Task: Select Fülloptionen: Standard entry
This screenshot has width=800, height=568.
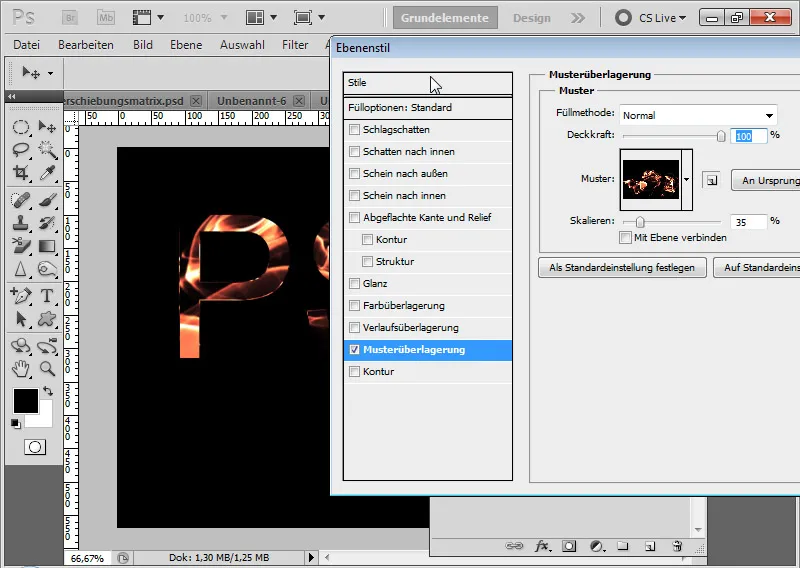Action: click(428, 108)
